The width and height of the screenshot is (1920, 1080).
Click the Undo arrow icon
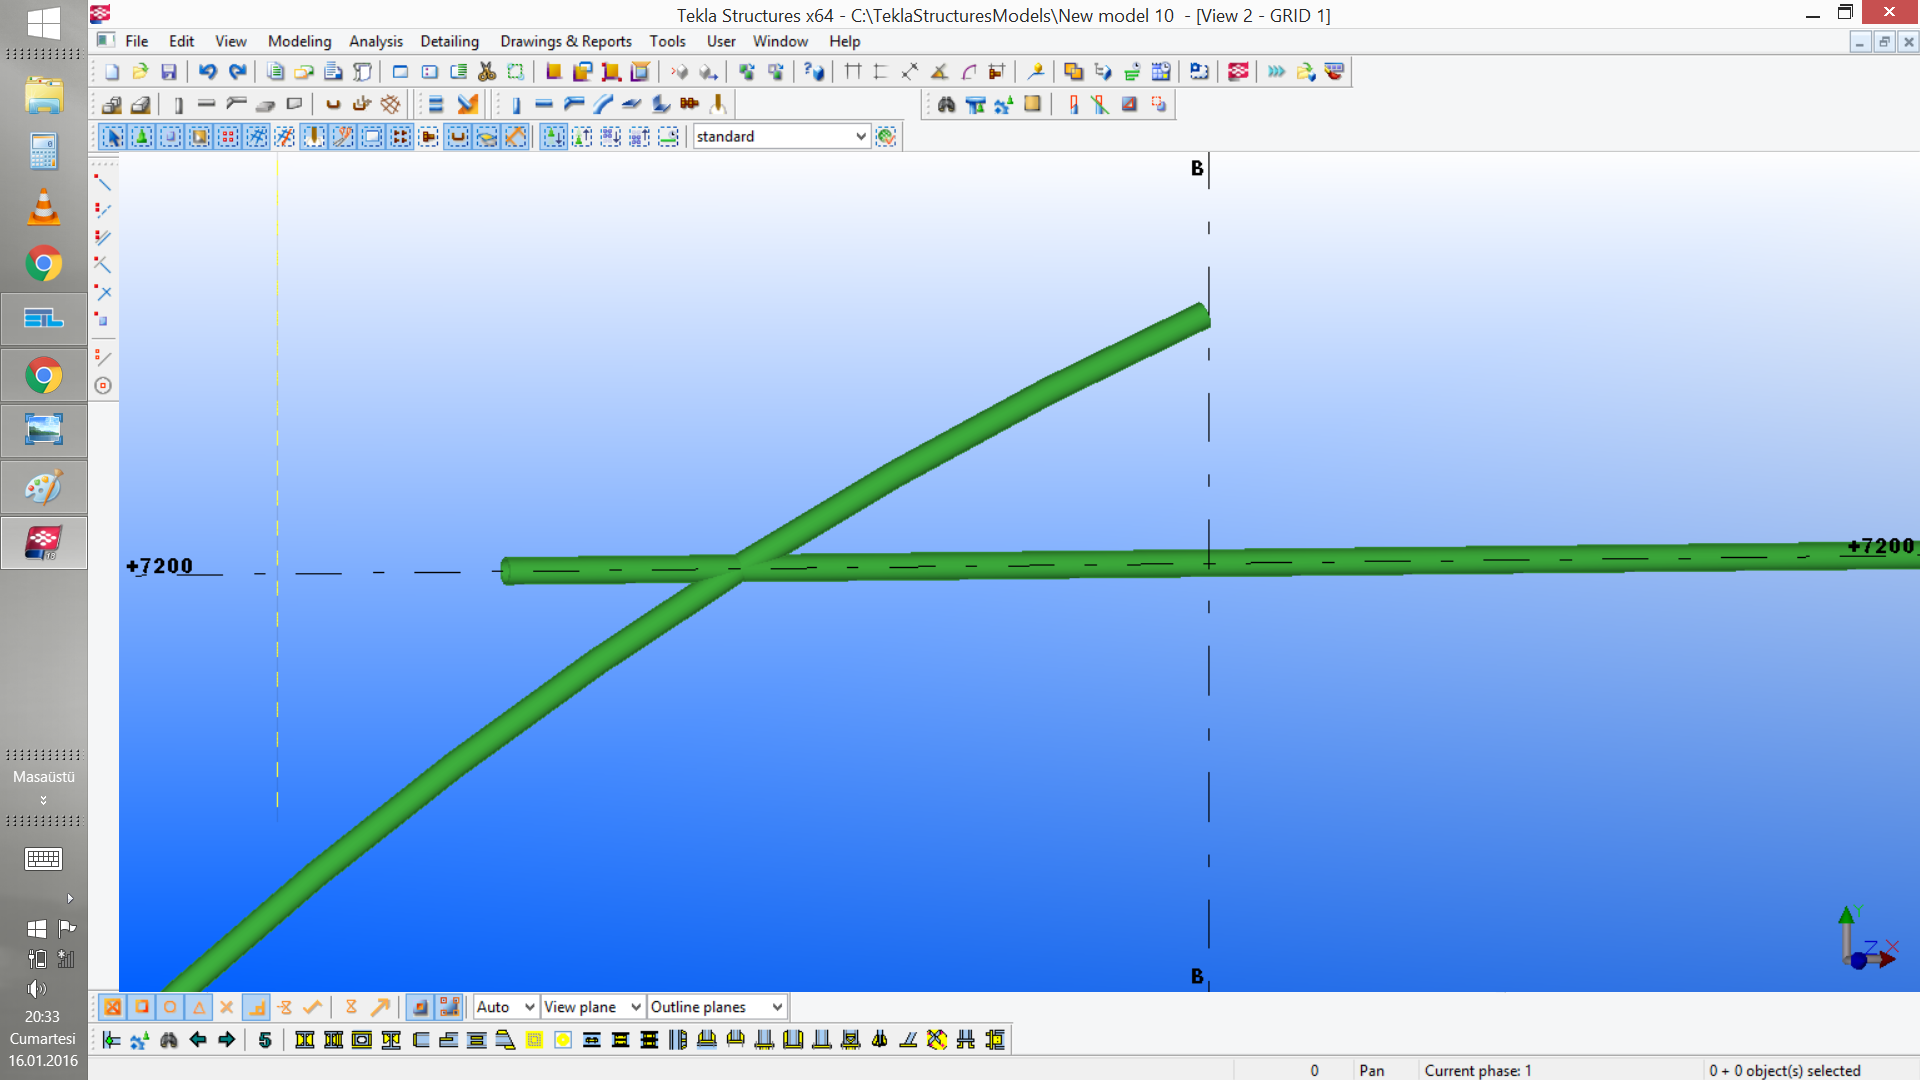pyautogui.click(x=207, y=72)
